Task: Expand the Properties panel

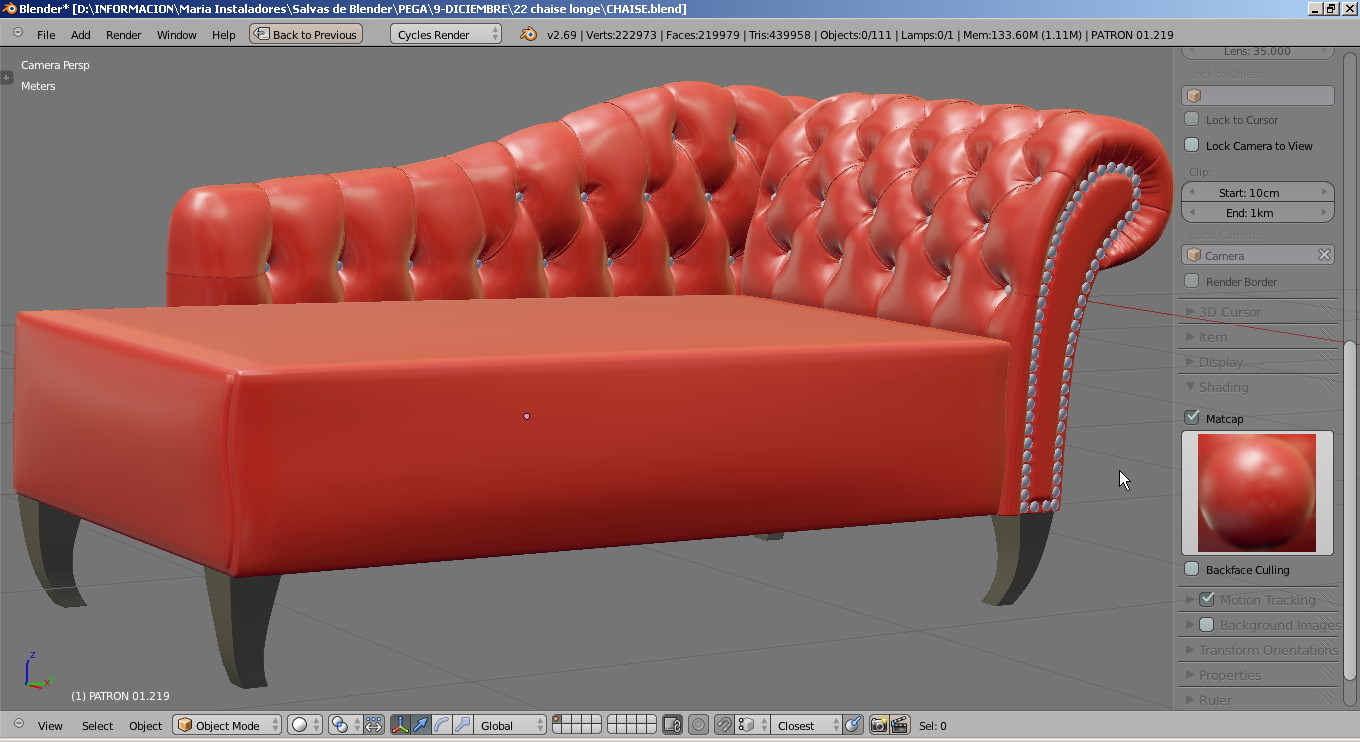Action: (x=1259, y=675)
